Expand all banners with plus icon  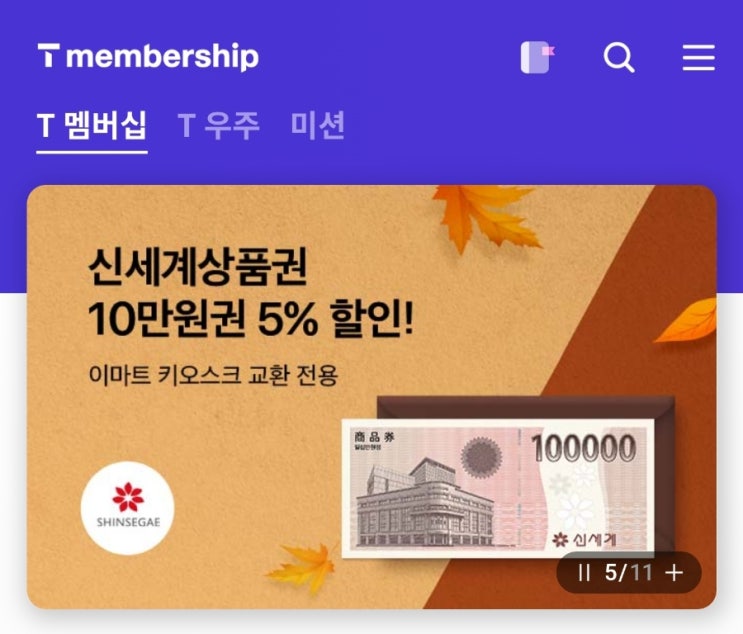pos(674,573)
